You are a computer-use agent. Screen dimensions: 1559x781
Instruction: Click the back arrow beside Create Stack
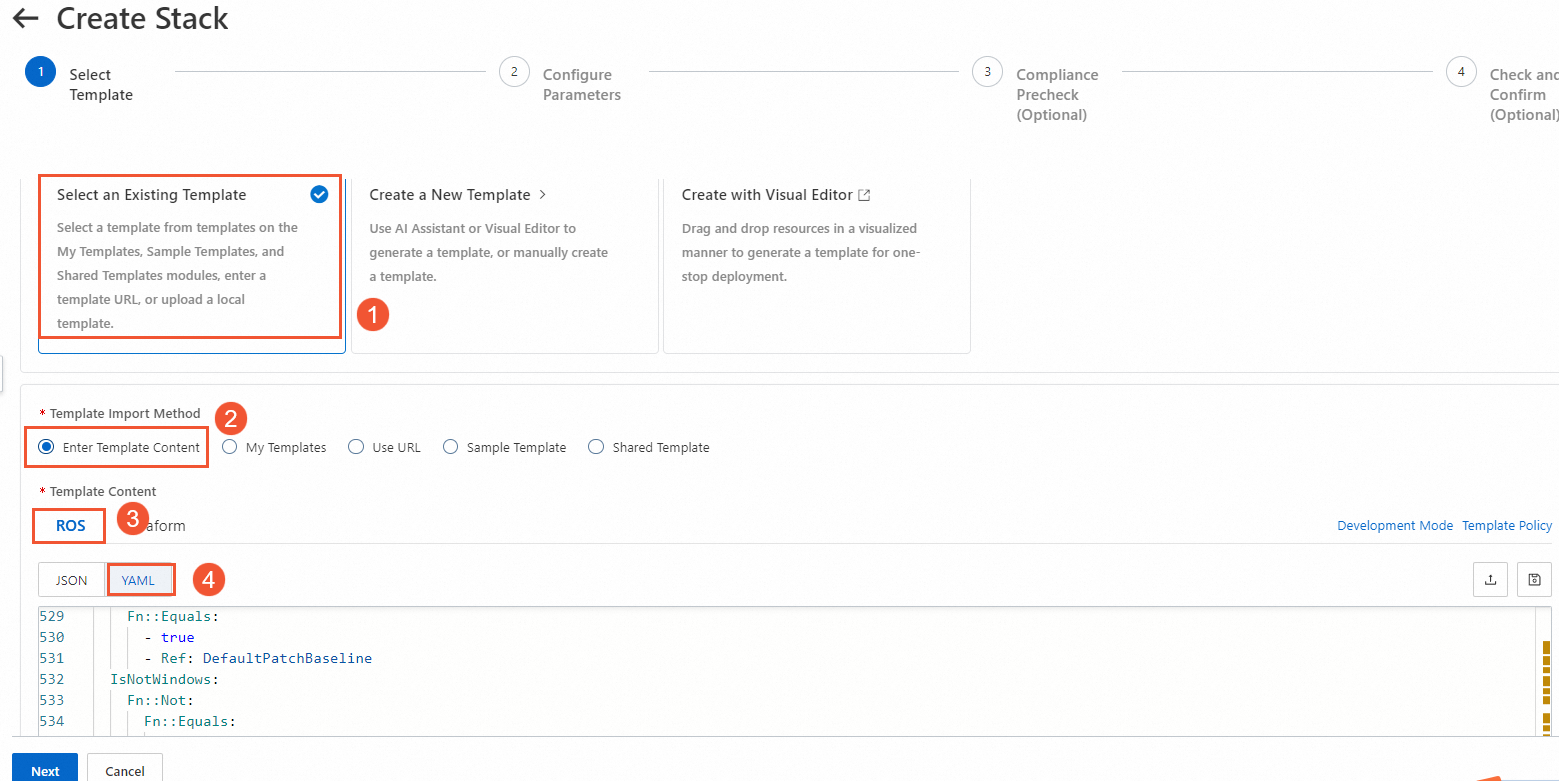[x=26, y=19]
